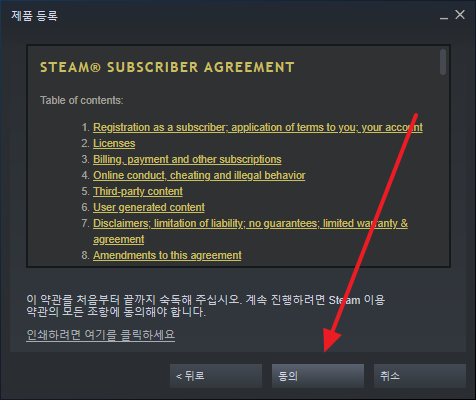Click the < 뒤로 (Back) button
Image resolution: width=476 pixels, height=400 pixels.
pos(216,376)
